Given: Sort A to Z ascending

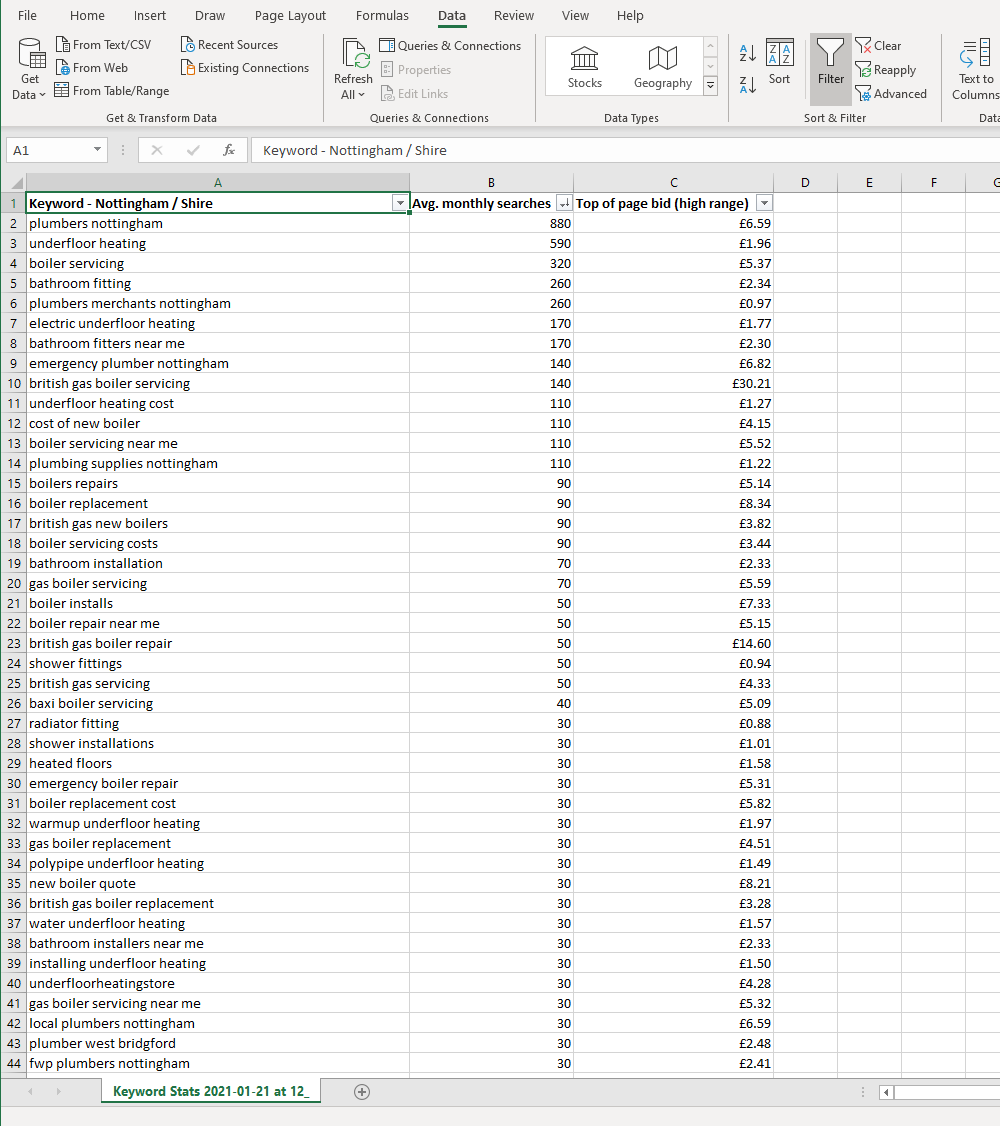Looking at the screenshot, I should click(747, 52).
